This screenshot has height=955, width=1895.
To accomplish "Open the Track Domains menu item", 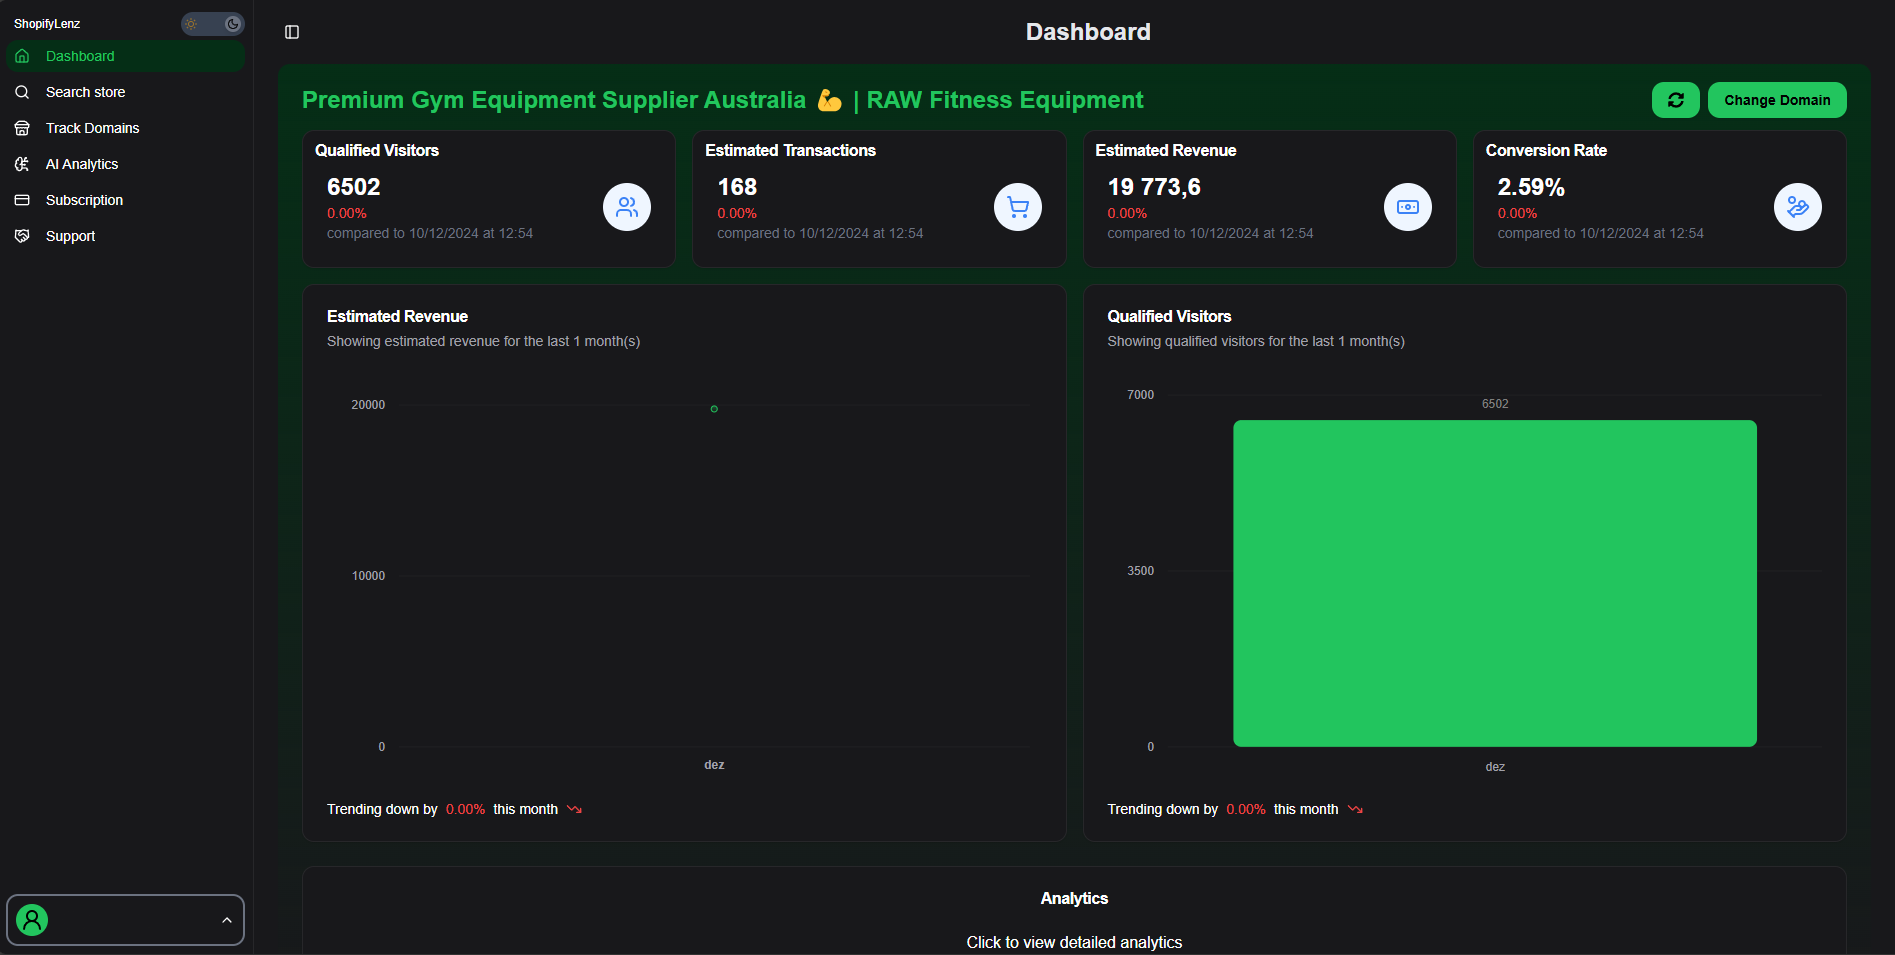I will pos(125,128).
